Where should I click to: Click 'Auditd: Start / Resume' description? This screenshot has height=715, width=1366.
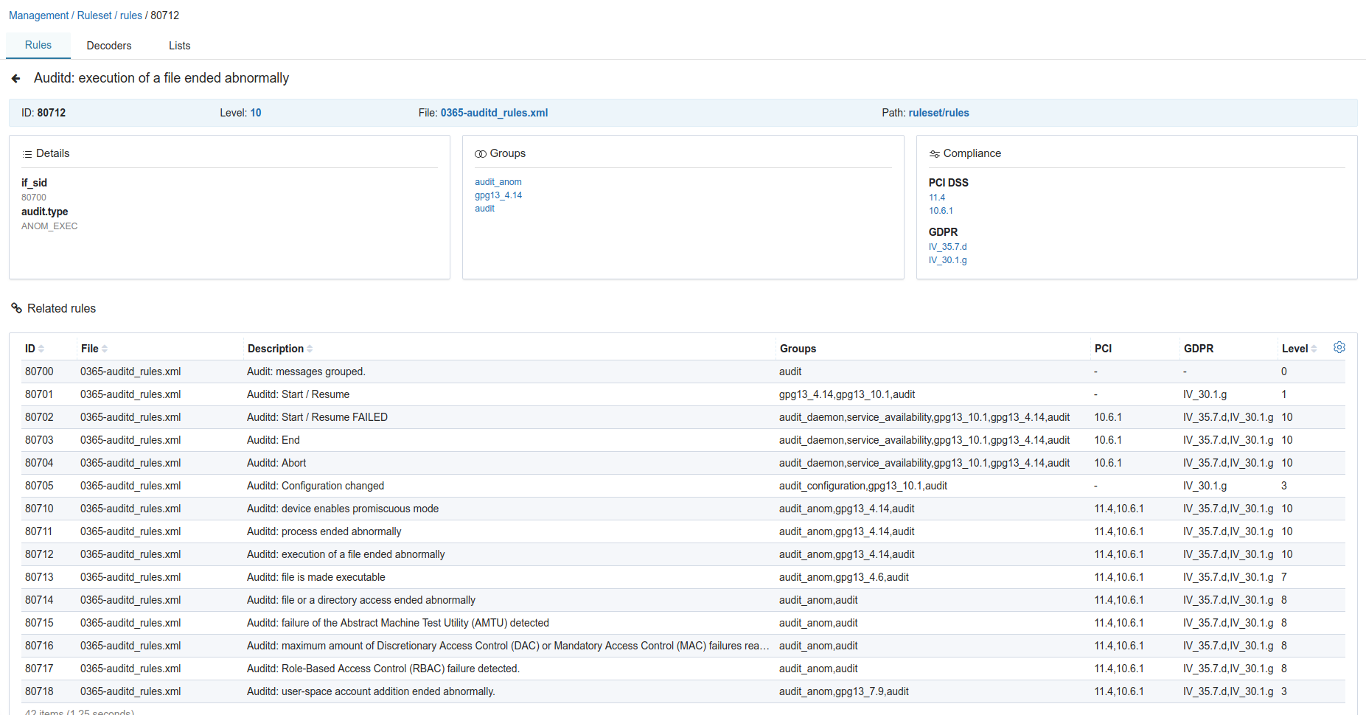coord(298,395)
